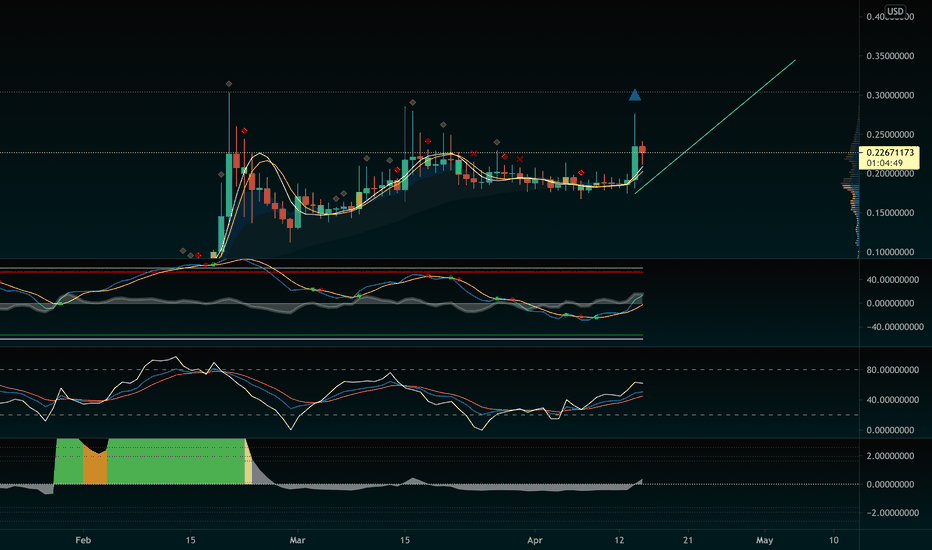Click the 12 date label on time axis
Screen dimensions: 932x550
click(x=620, y=540)
